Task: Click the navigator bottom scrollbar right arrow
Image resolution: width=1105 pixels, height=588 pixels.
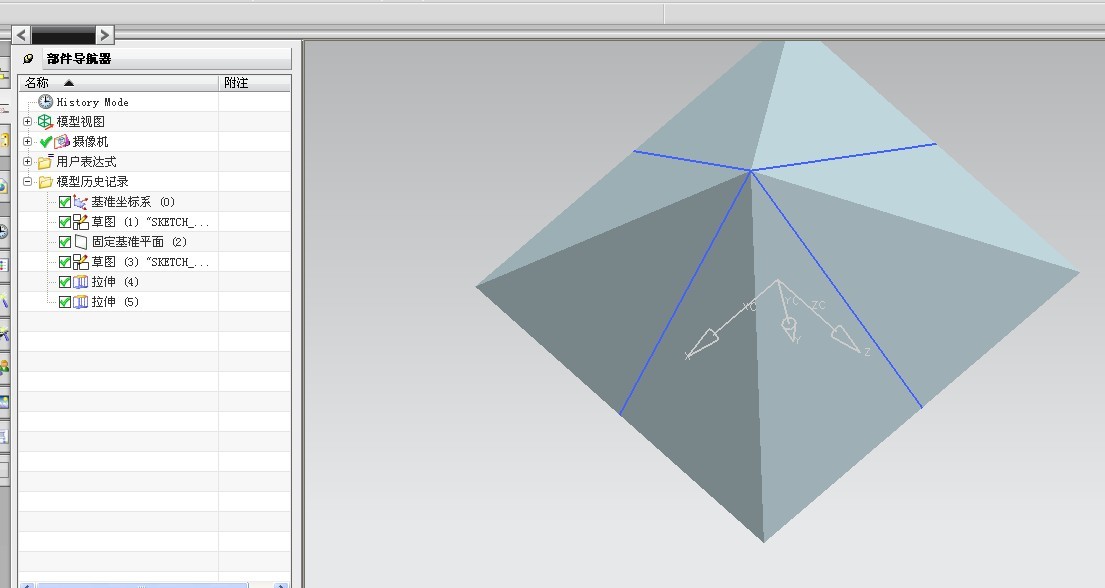Action: 280,585
